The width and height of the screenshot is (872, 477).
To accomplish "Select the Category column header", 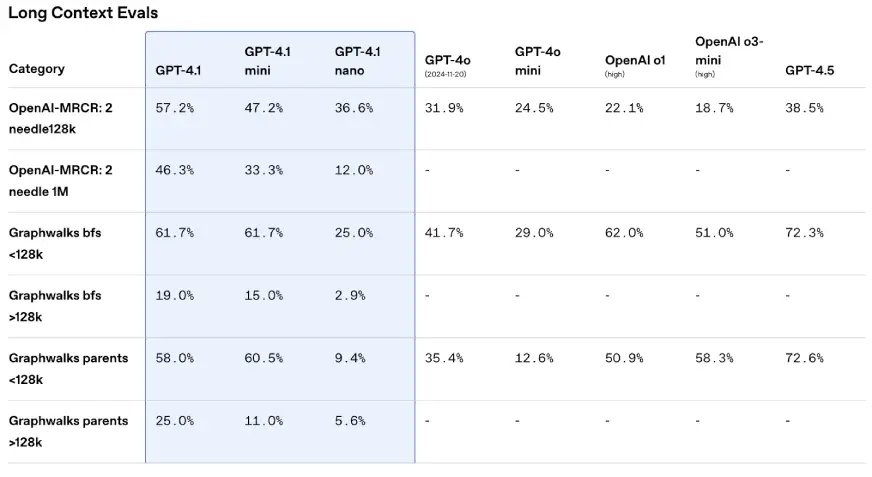I will point(37,69).
